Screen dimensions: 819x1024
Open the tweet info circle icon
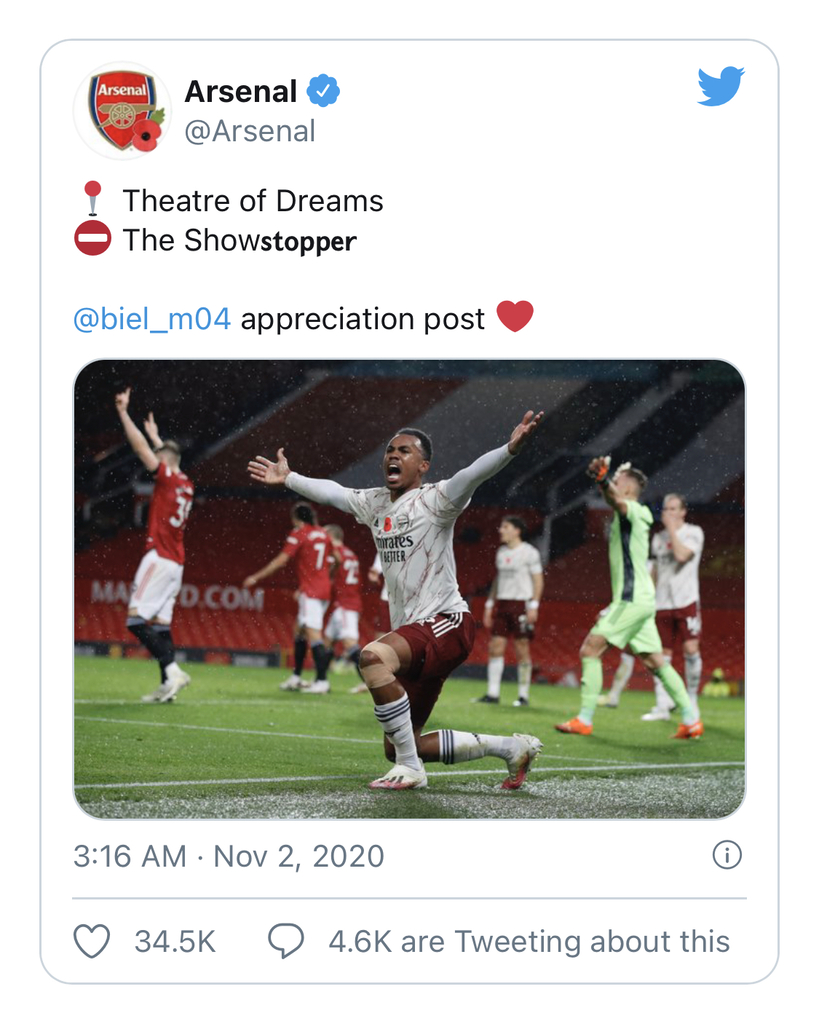pos(727,855)
